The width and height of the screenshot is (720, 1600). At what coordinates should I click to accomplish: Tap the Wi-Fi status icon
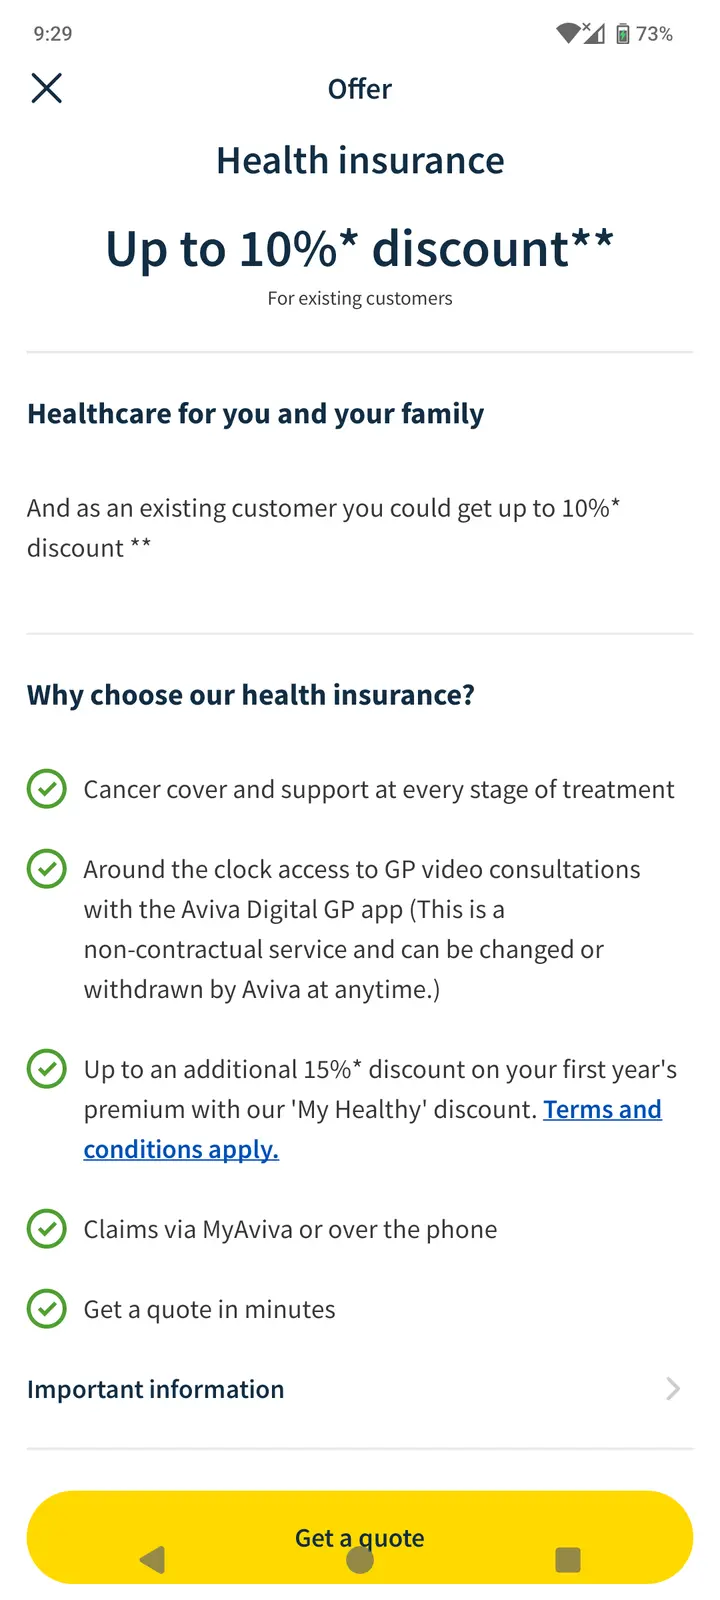[x=568, y=33]
